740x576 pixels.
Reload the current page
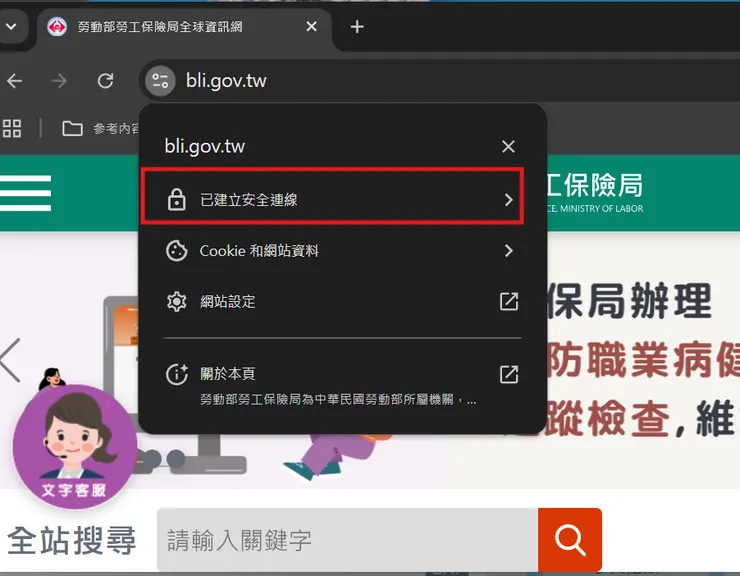105,81
